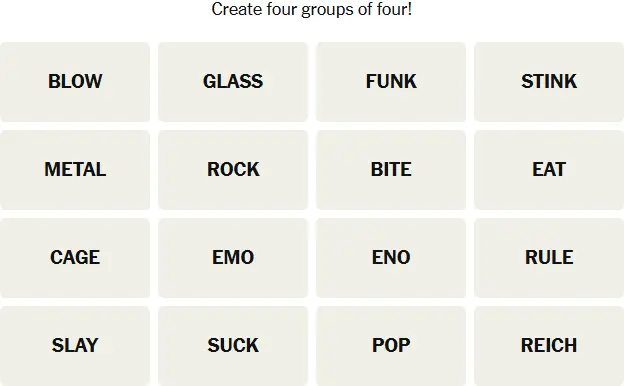This screenshot has width=624, height=386.
Task: Select the BLOW word tile
Action: [x=75, y=82]
